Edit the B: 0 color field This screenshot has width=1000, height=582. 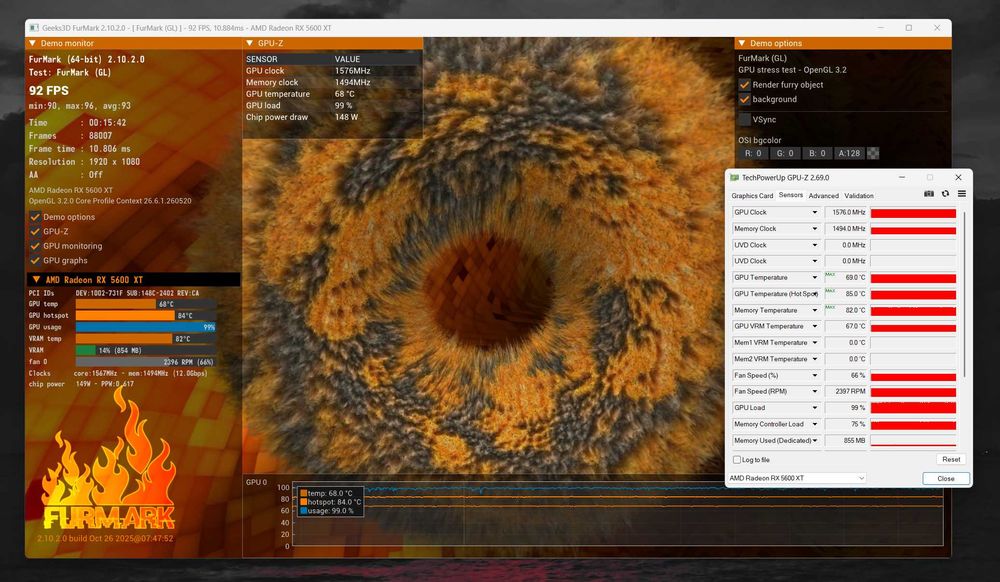[817, 153]
